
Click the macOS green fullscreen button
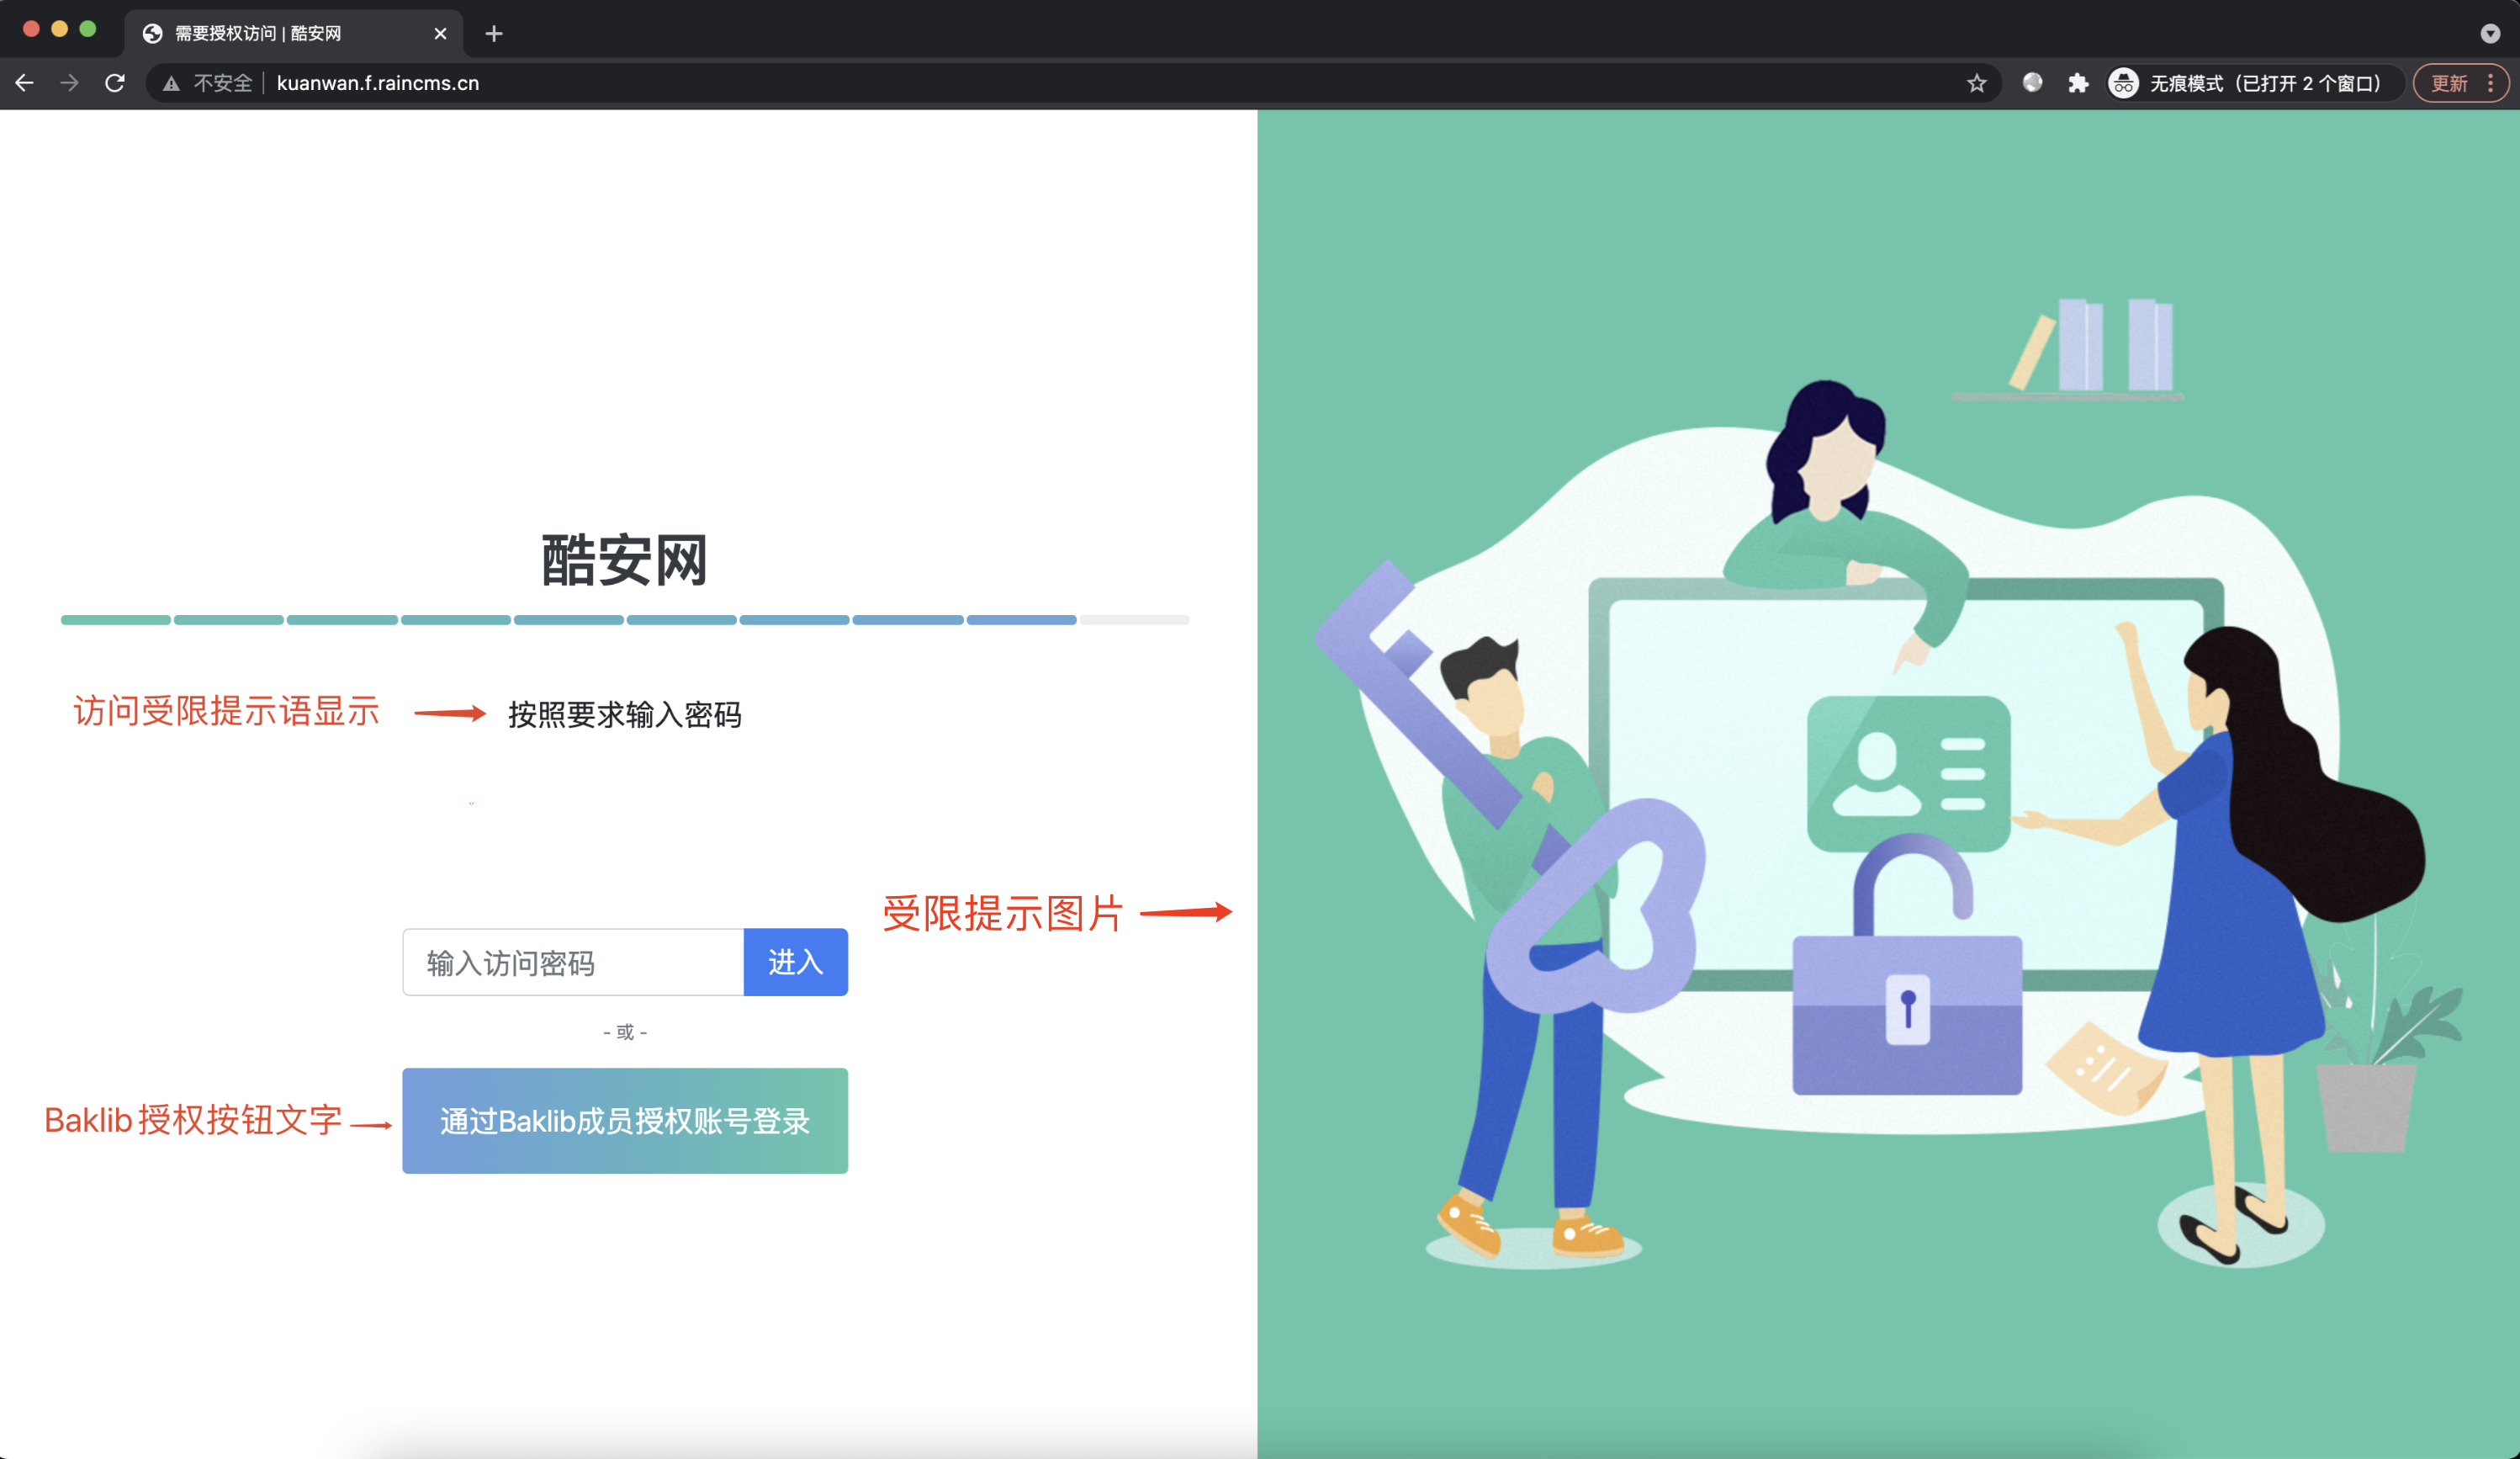88,29
